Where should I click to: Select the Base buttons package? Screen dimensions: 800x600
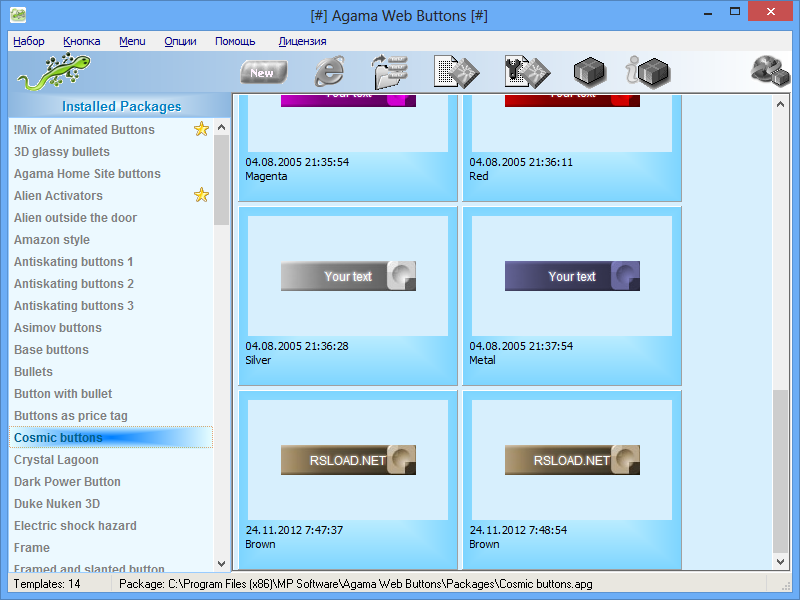[x=51, y=349]
